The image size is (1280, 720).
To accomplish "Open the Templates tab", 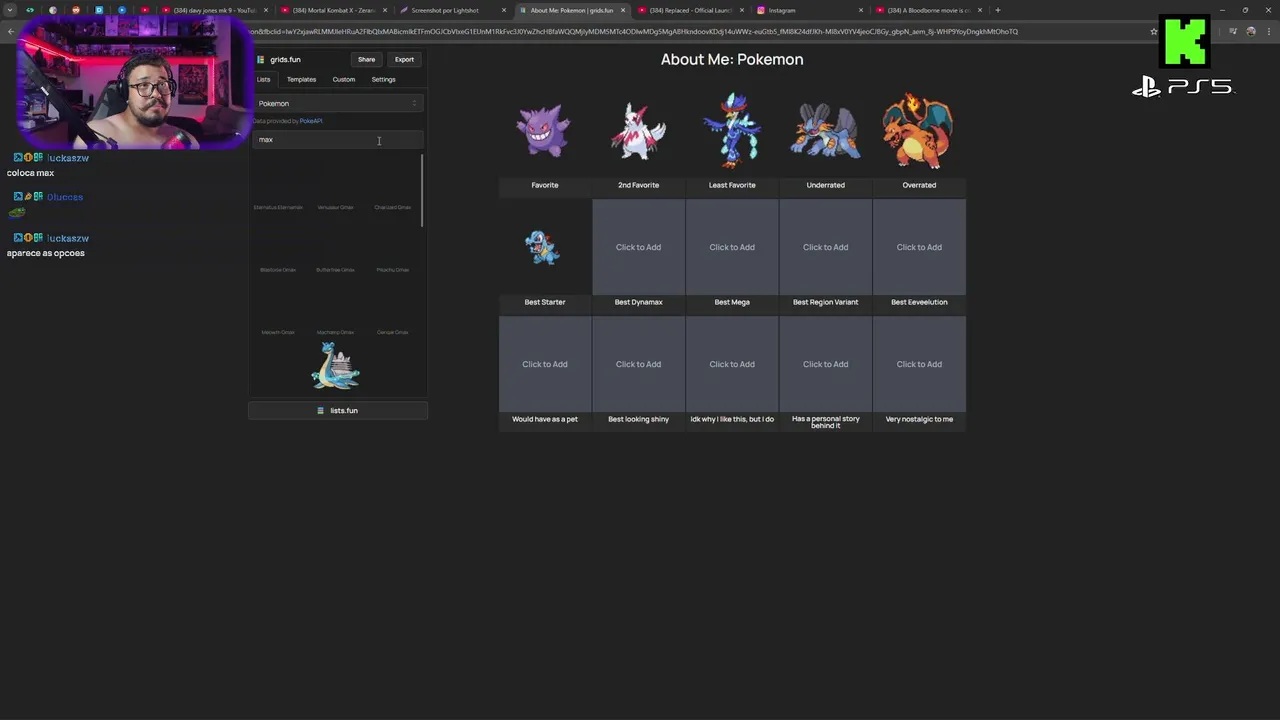I will coord(301,79).
